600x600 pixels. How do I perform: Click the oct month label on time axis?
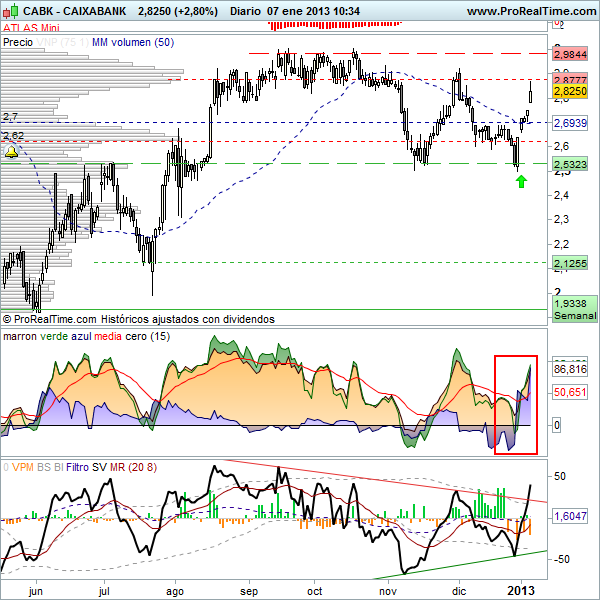point(315,591)
